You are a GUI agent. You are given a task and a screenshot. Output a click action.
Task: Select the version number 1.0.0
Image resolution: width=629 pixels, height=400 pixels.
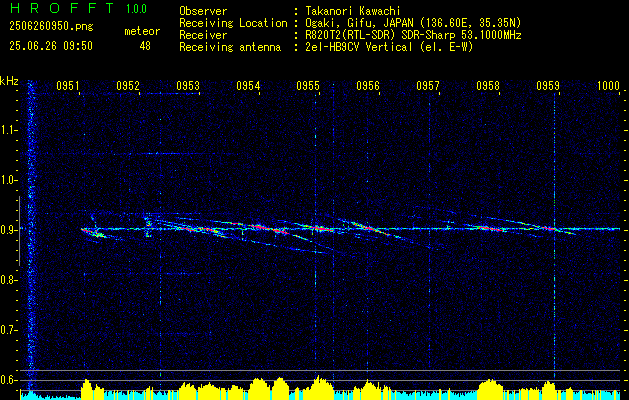click(136, 9)
